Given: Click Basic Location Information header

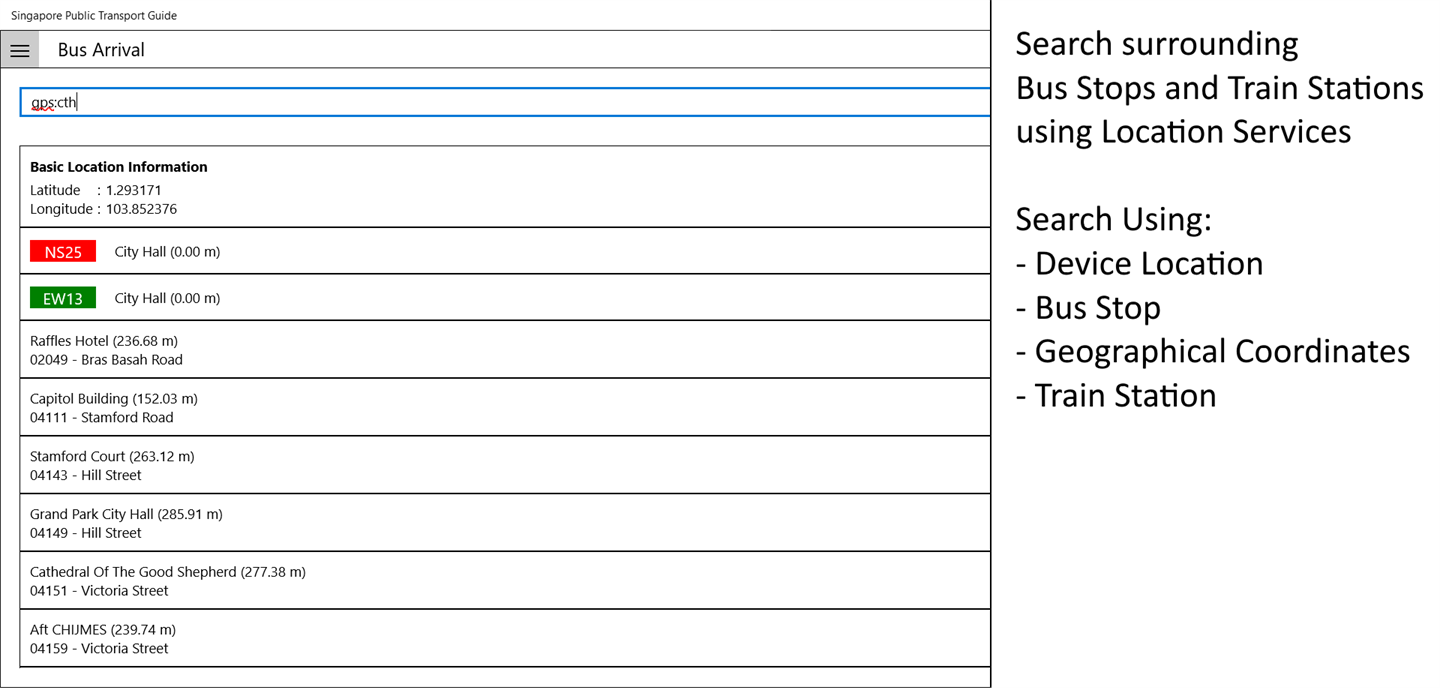Looking at the screenshot, I should [119, 167].
